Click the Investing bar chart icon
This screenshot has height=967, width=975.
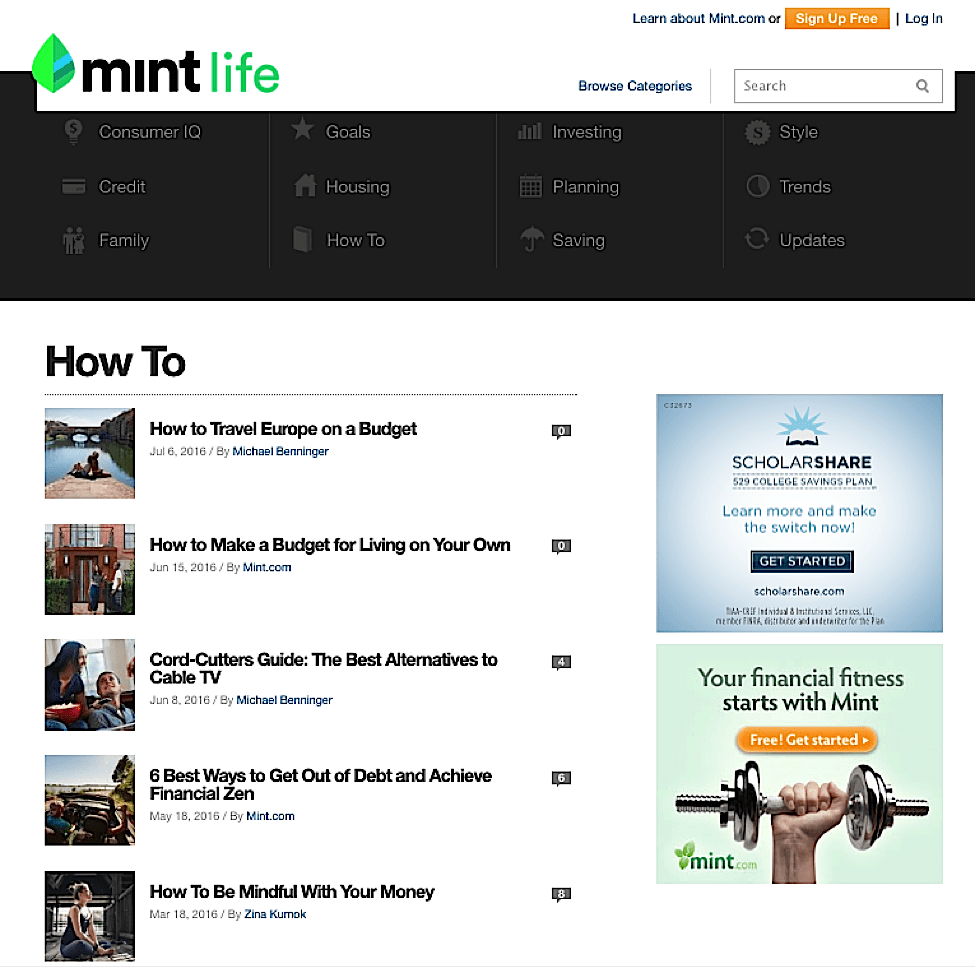(530, 131)
